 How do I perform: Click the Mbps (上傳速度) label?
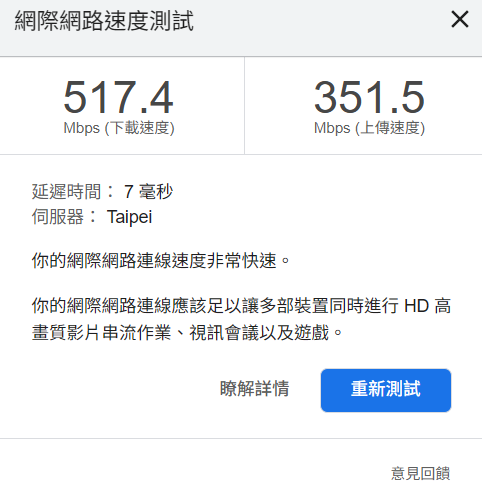(369, 128)
